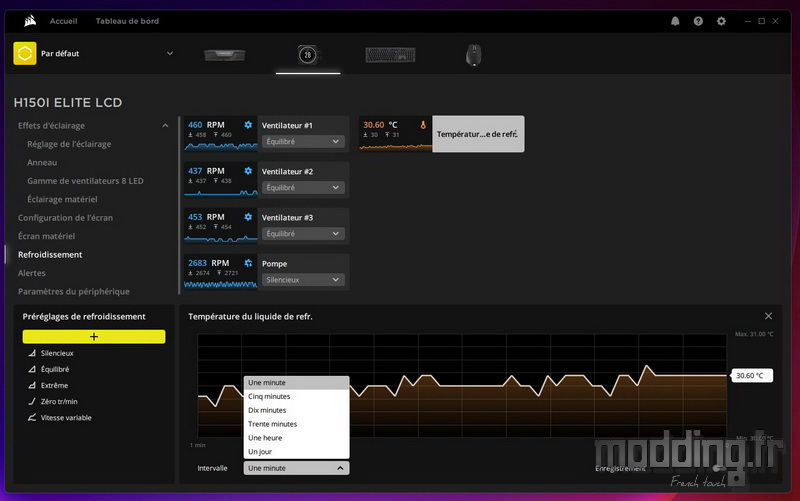
Task: Add a new cooling preset with plus
Action: coord(94,336)
